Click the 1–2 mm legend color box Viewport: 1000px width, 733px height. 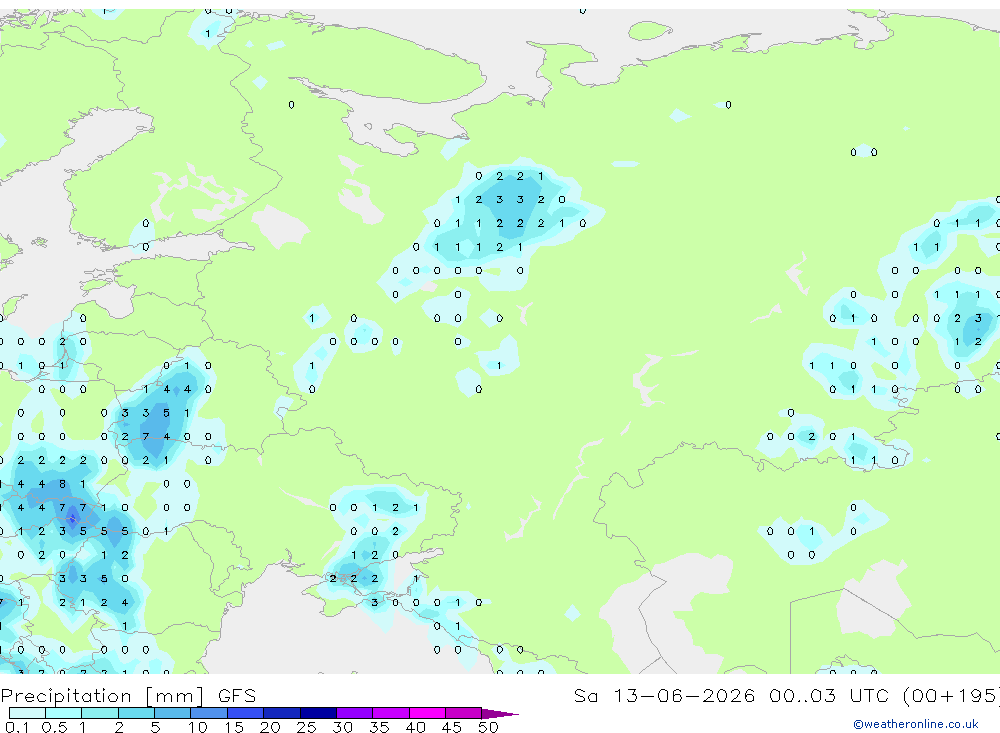click(x=99, y=713)
